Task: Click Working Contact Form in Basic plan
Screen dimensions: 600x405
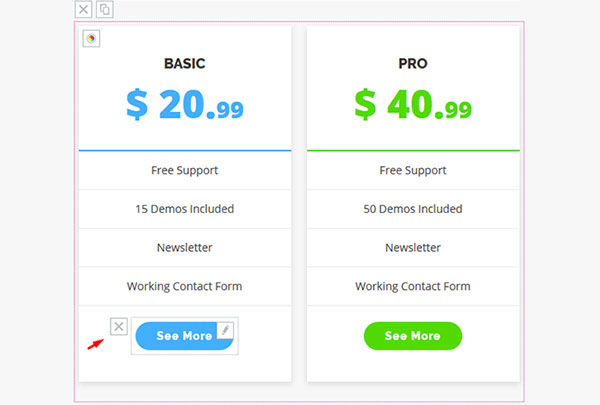Action: (184, 286)
